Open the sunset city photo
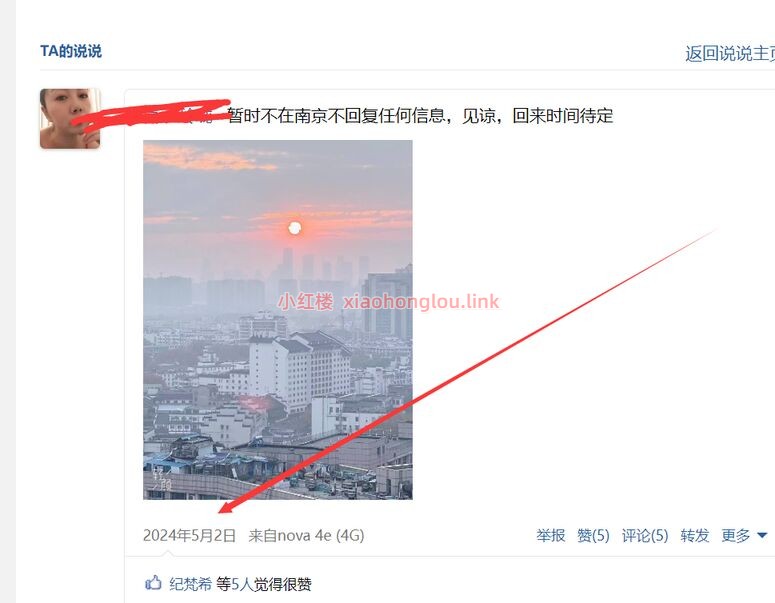The image size is (775, 603). tap(278, 320)
